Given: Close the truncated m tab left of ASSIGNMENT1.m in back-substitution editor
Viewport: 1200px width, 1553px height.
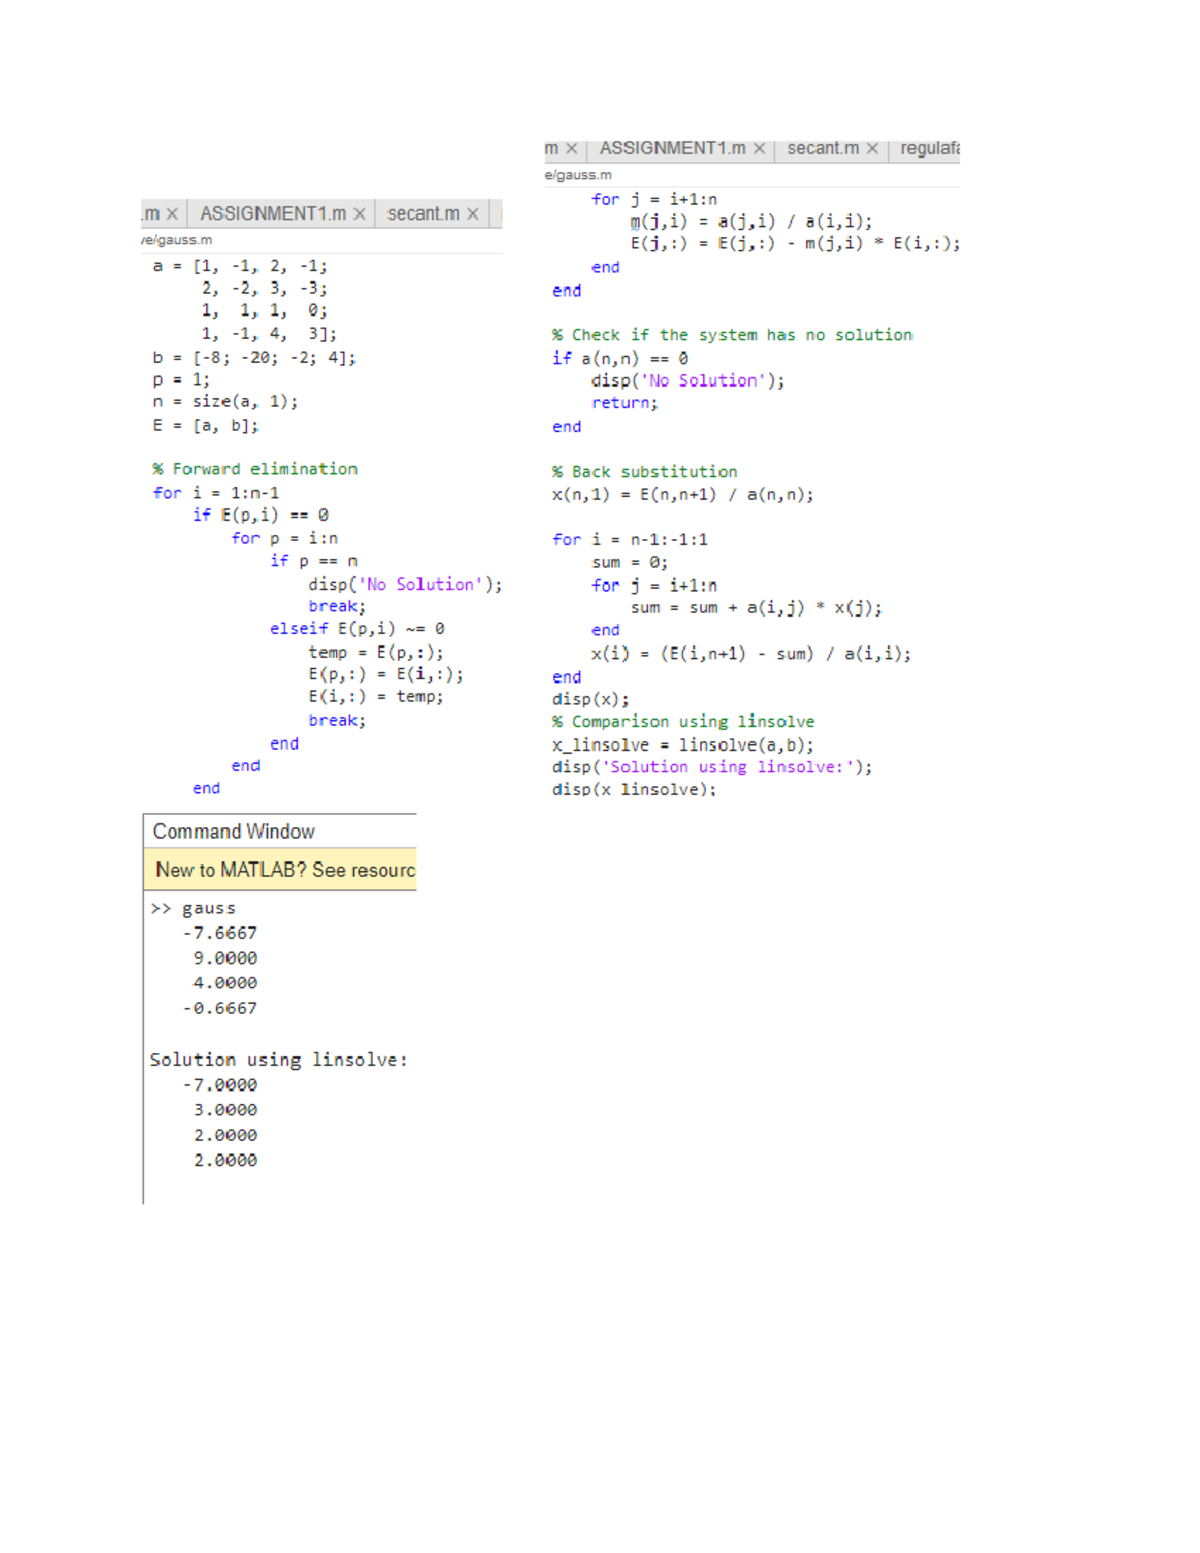Looking at the screenshot, I should (x=571, y=148).
